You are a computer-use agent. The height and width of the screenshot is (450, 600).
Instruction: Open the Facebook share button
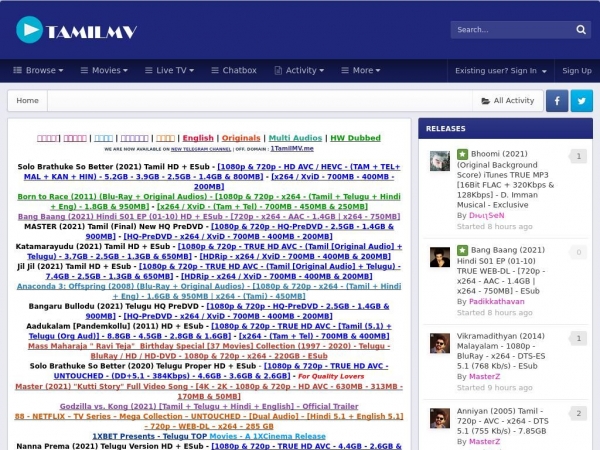click(x=557, y=101)
